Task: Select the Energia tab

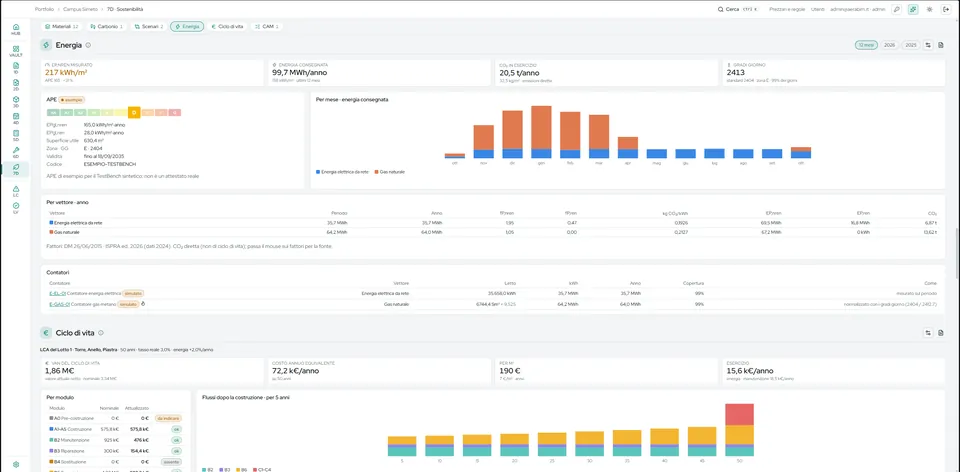Action: click(187, 26)
